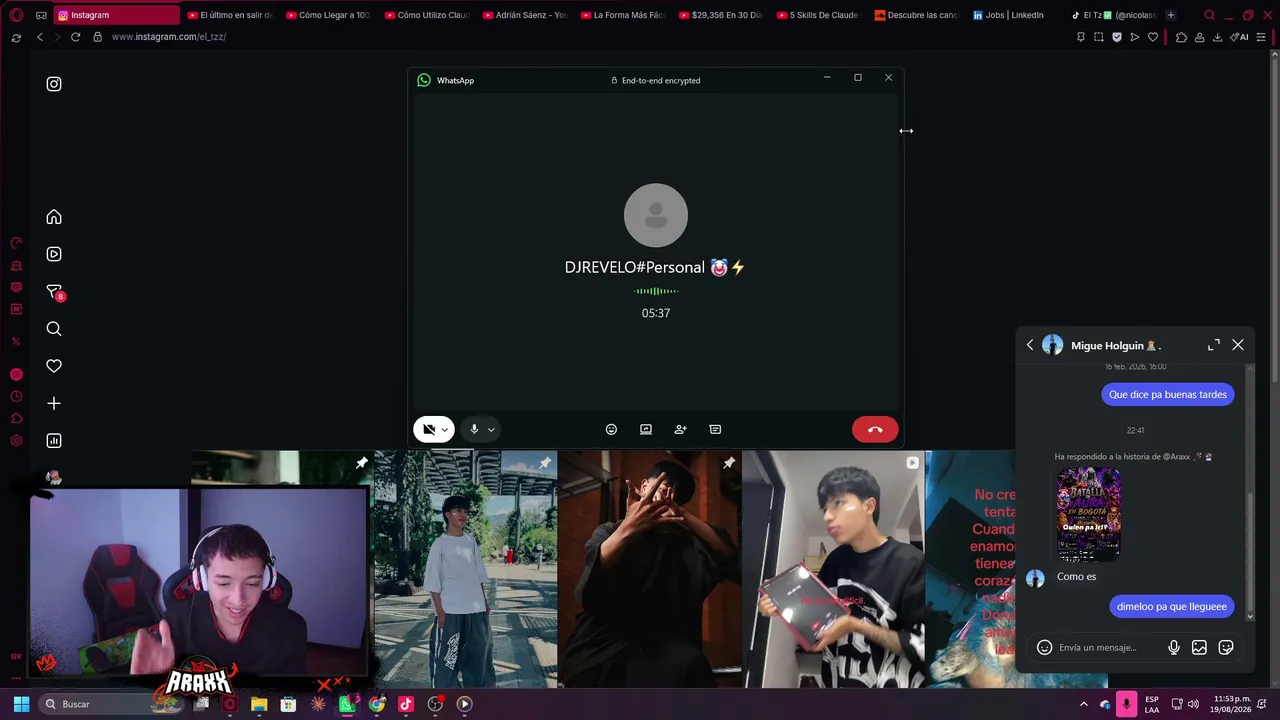This screenshot has height=720, width=1280.
Task: Open File Explorer from the taskbar
Action: click(259, 704)
